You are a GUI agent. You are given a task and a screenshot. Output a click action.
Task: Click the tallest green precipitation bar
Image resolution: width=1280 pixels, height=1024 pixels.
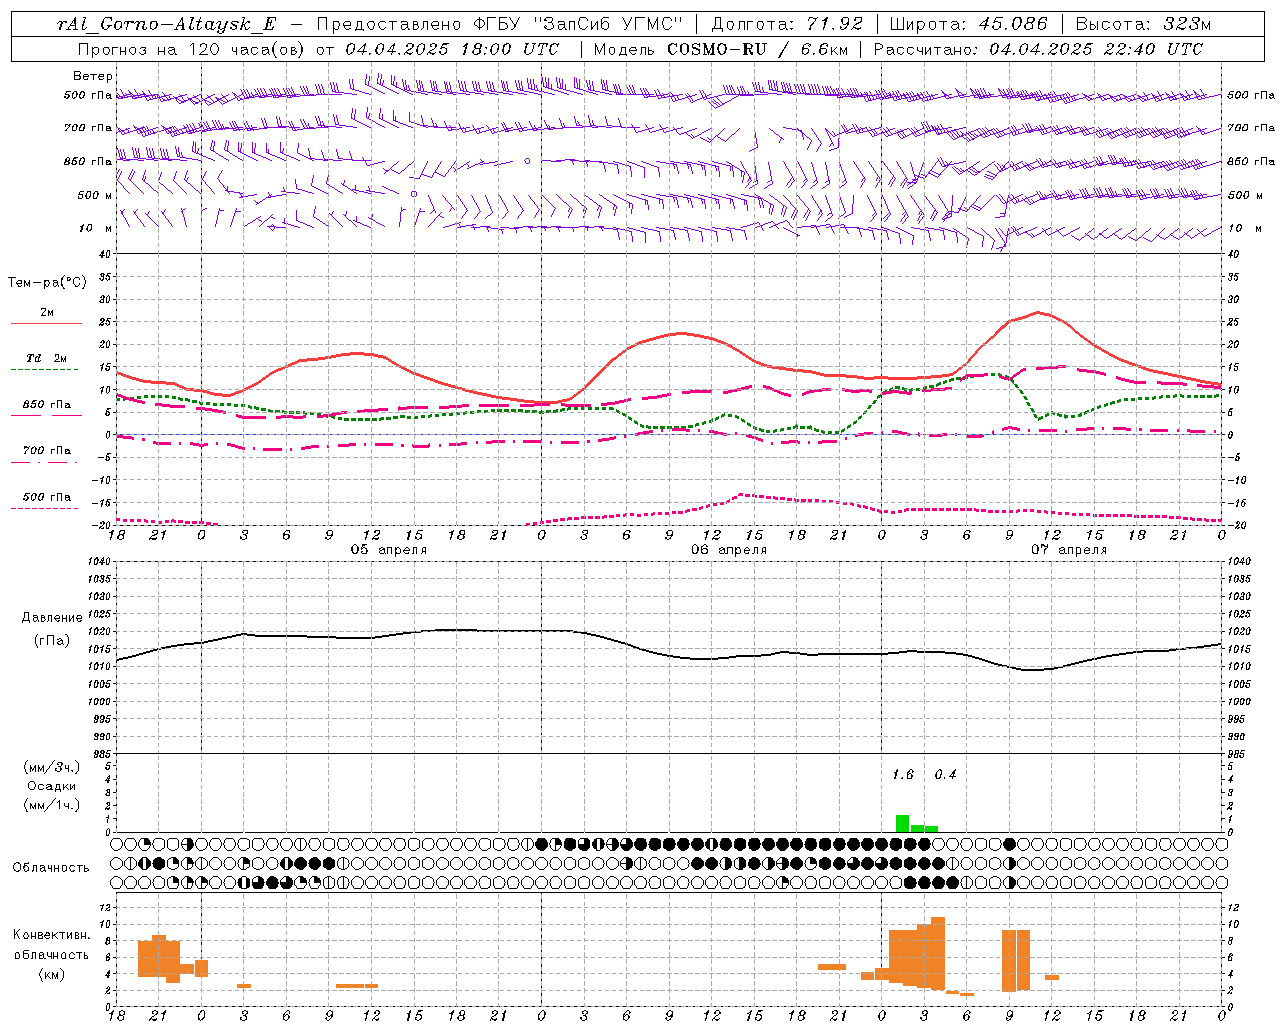click(x=902, y=824)
